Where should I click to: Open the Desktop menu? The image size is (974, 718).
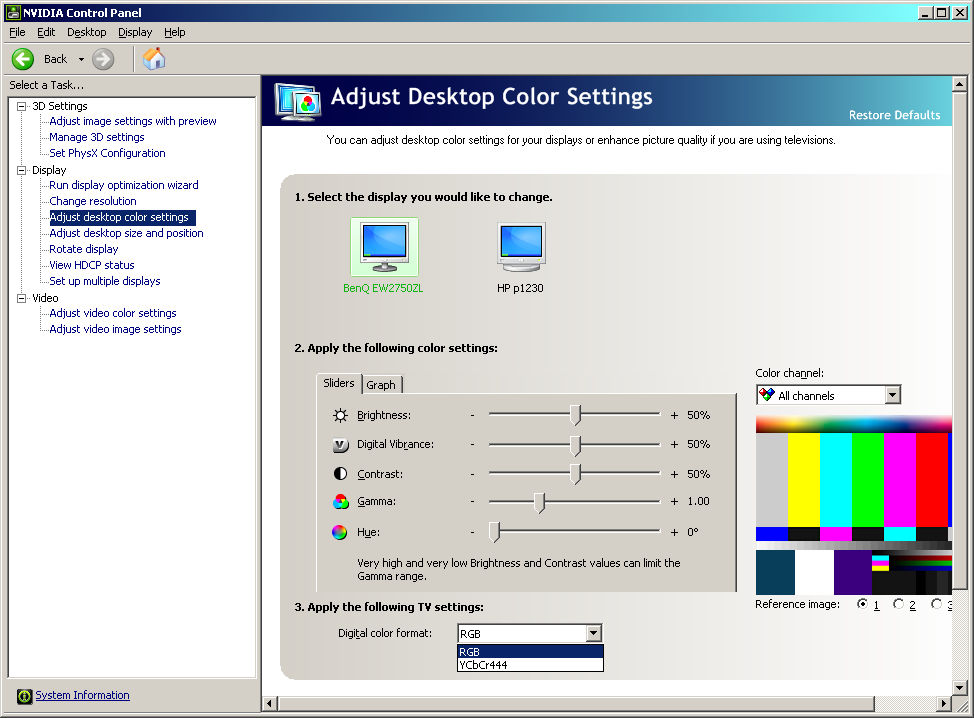[87, 32]
